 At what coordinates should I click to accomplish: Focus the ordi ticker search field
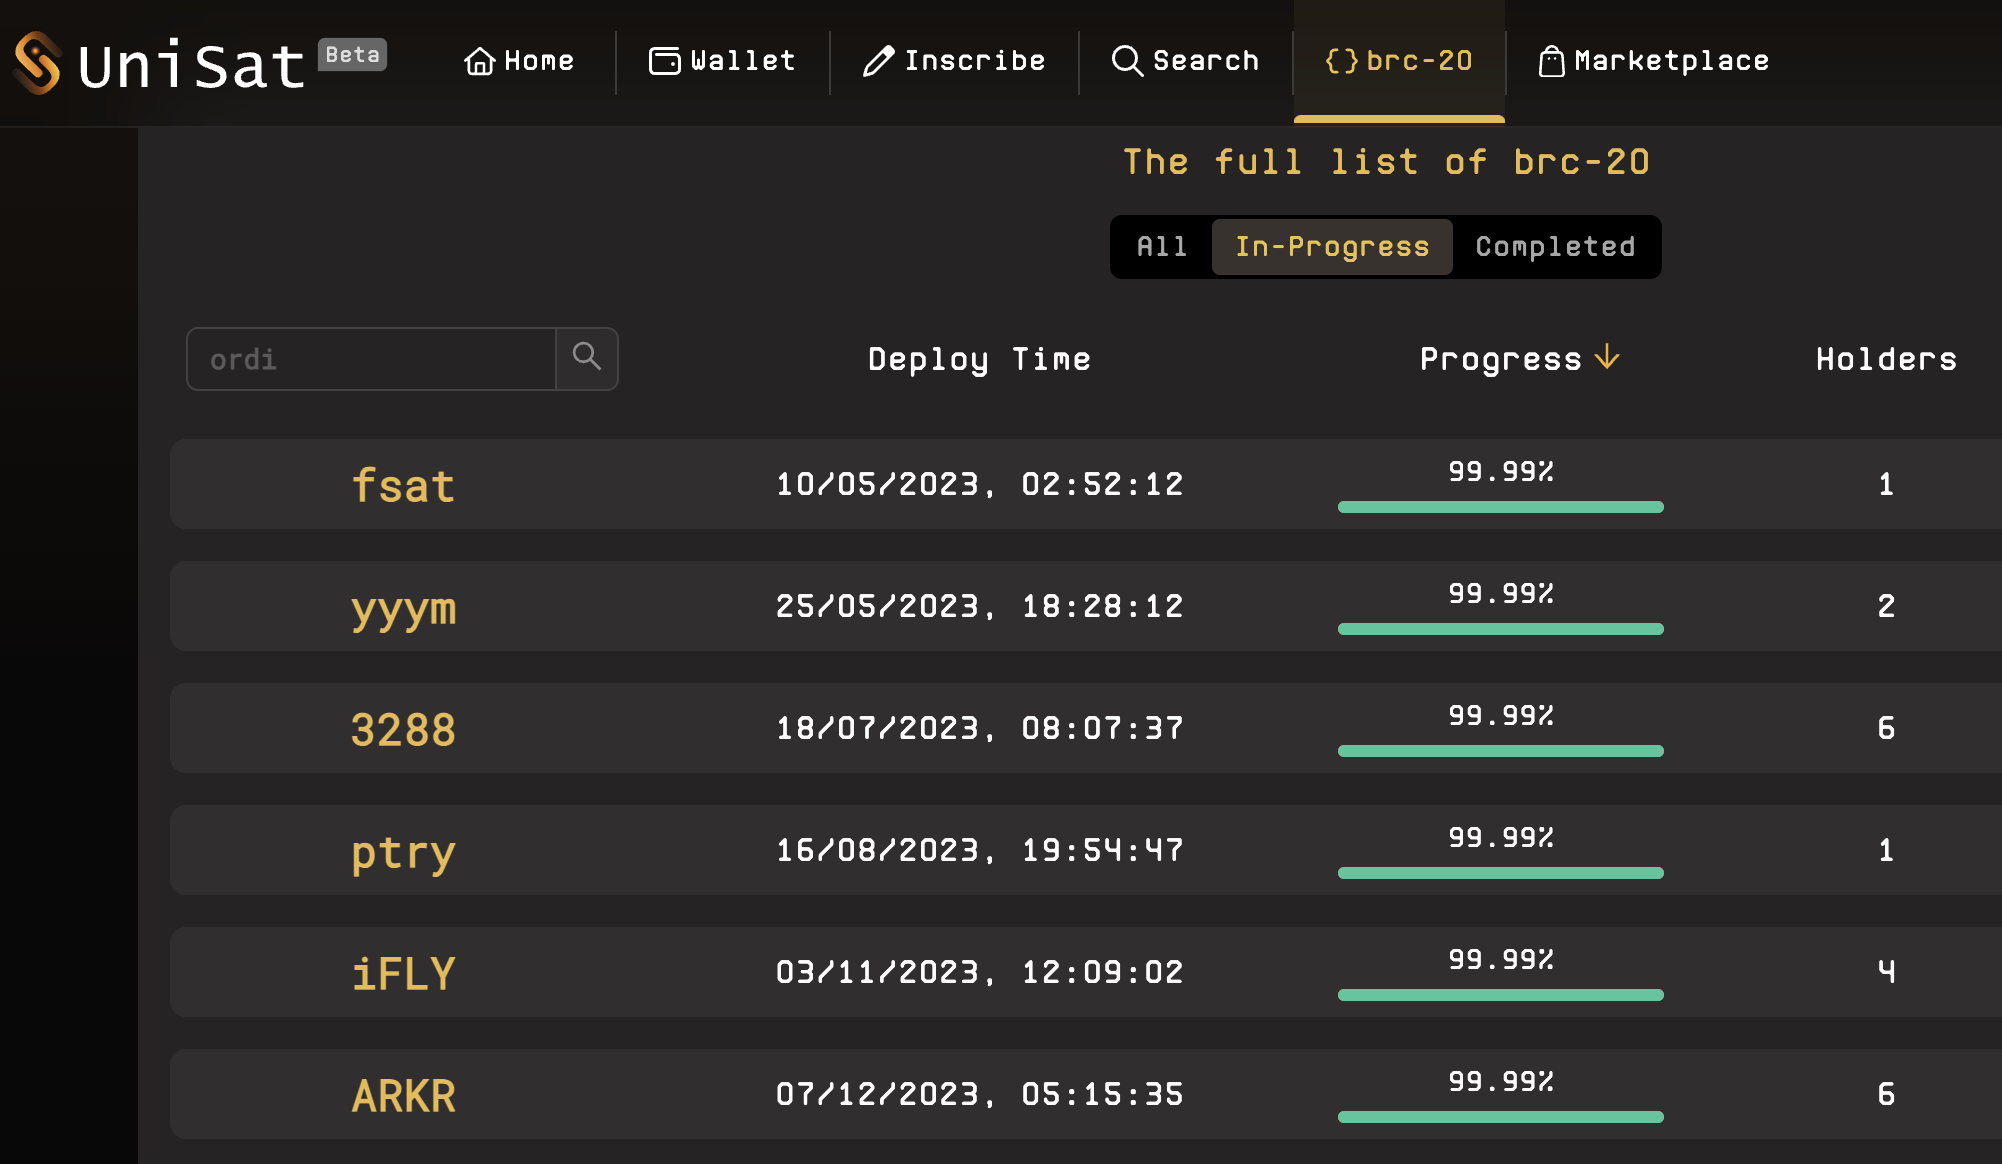tap(371, 359)
